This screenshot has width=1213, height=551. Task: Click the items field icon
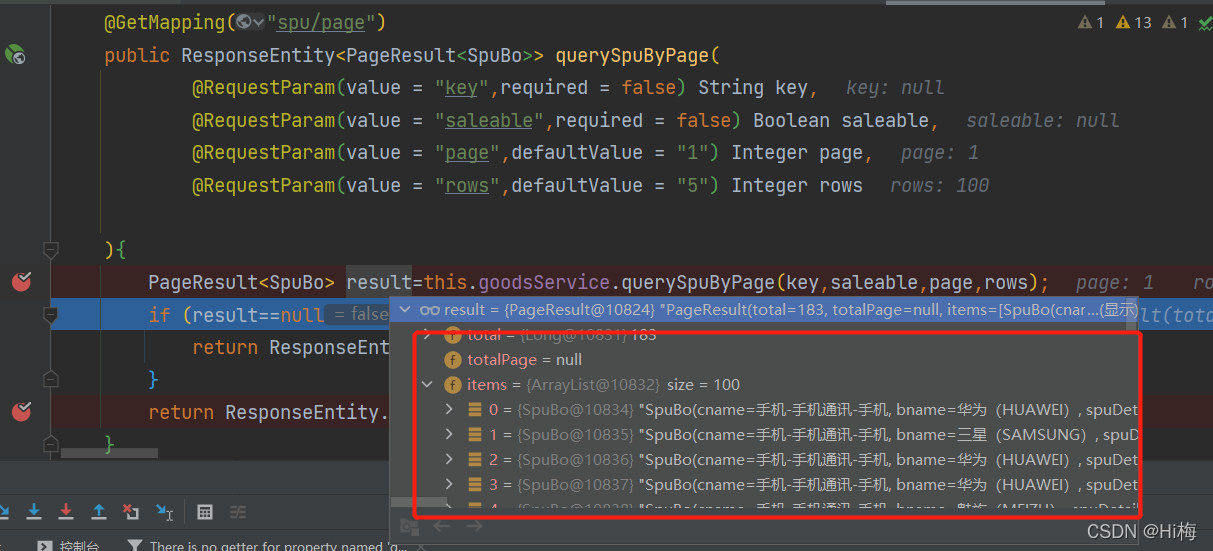click(452, 385)
